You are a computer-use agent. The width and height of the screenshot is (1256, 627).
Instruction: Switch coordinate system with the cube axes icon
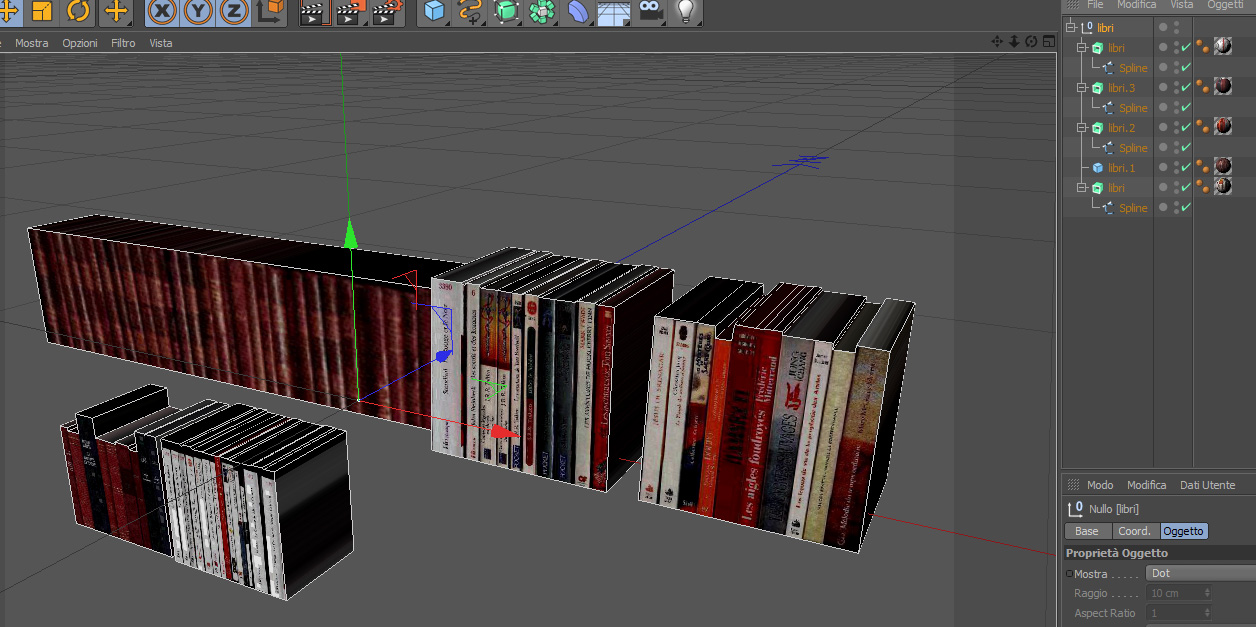click(x=271, y=11)
